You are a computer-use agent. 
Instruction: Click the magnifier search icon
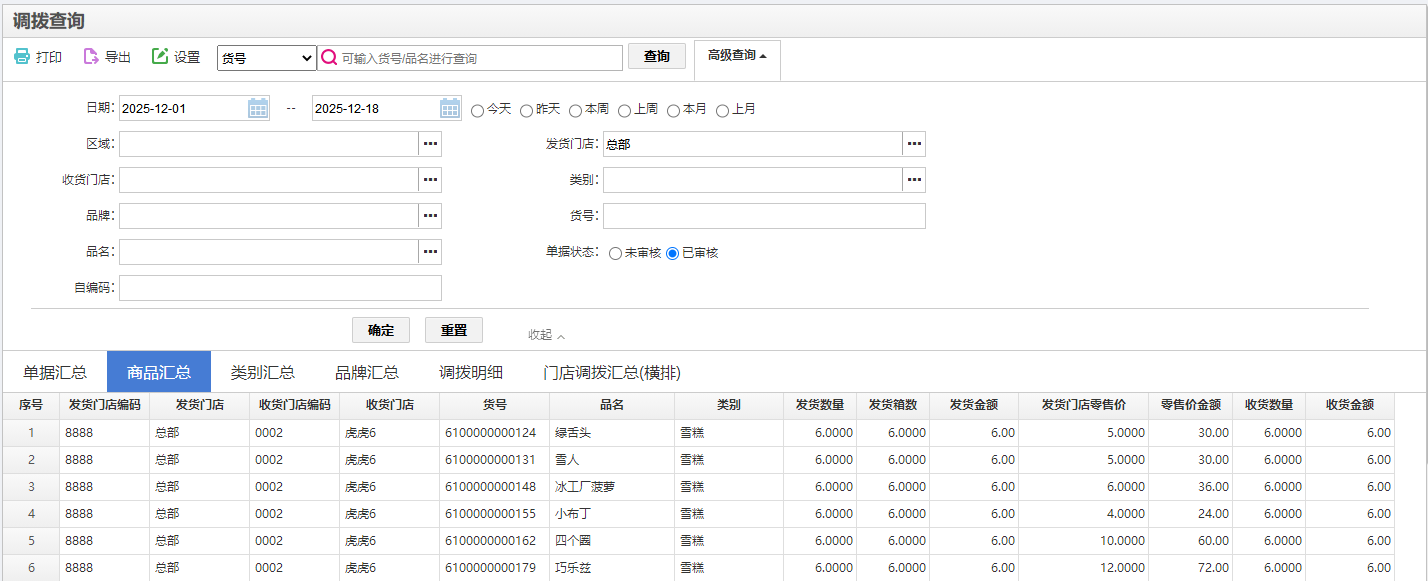(329, 58)
